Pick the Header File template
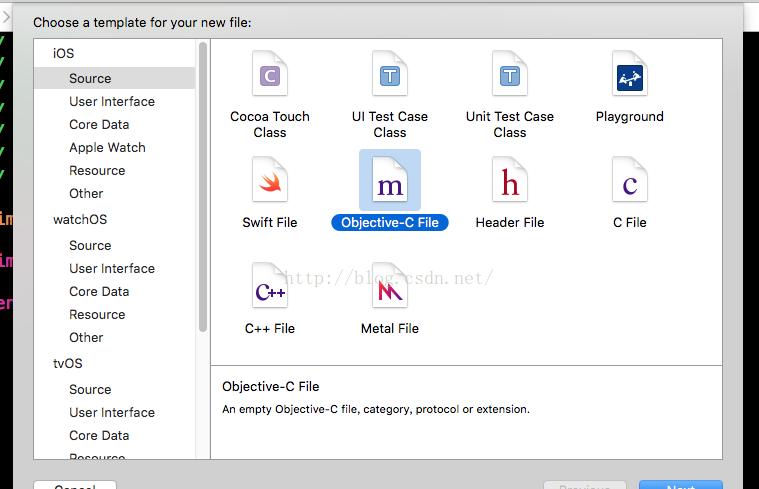The width and height of the screenshot is (759, 489). point(510,180)
